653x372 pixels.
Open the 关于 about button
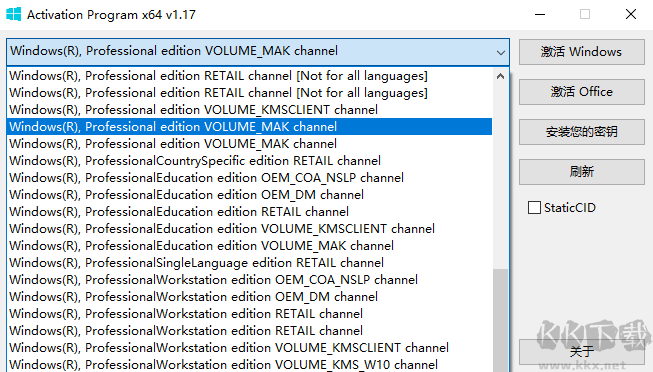click(581, 352)
